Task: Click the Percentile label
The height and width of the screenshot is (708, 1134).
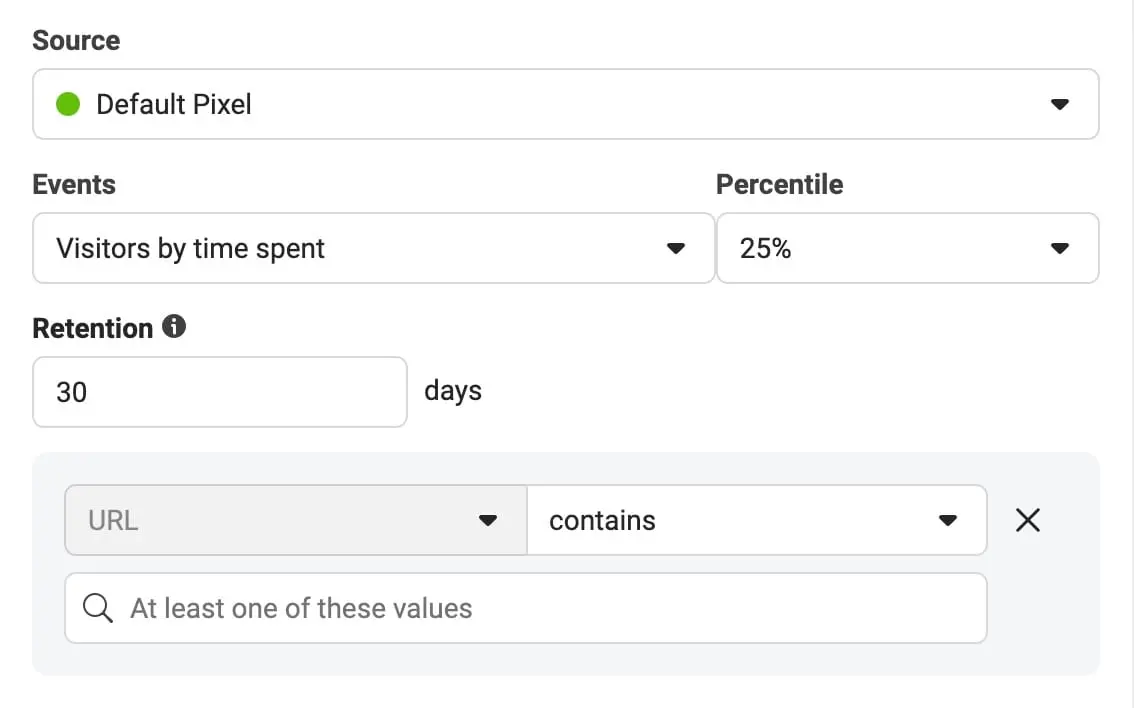Action: coord(779,185)
